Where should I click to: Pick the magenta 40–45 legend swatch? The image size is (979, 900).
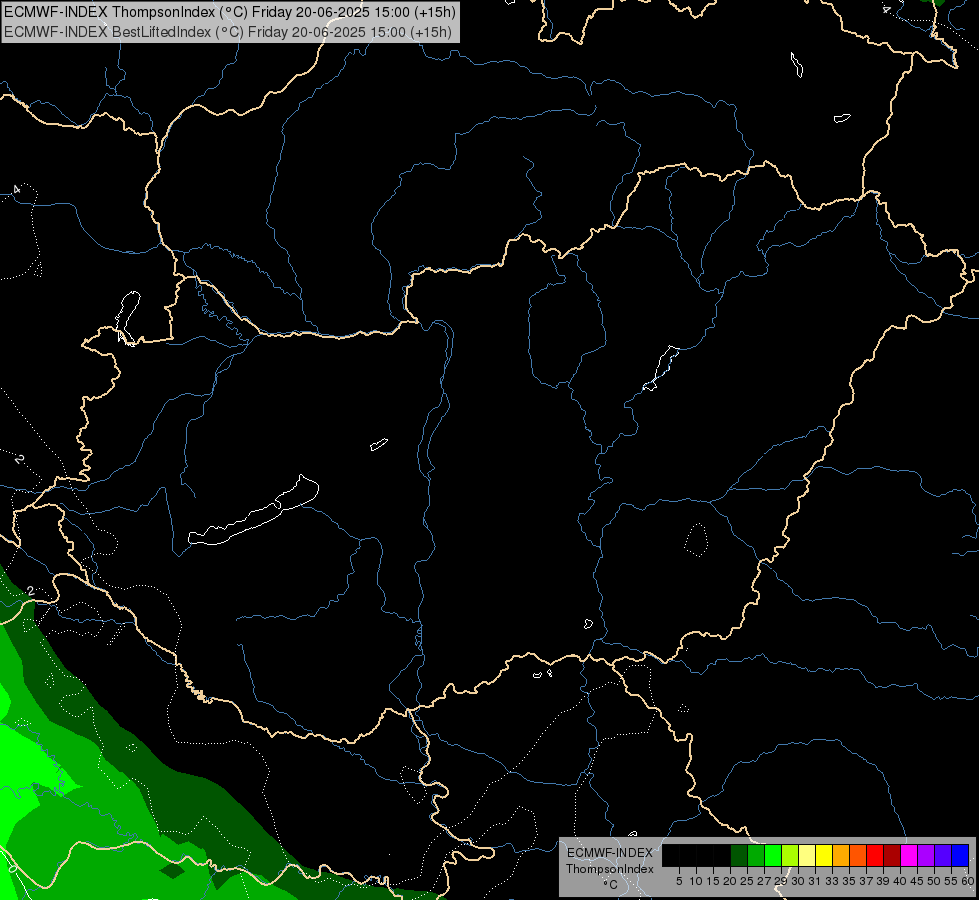pyautogui.click(x=909, y=855)
